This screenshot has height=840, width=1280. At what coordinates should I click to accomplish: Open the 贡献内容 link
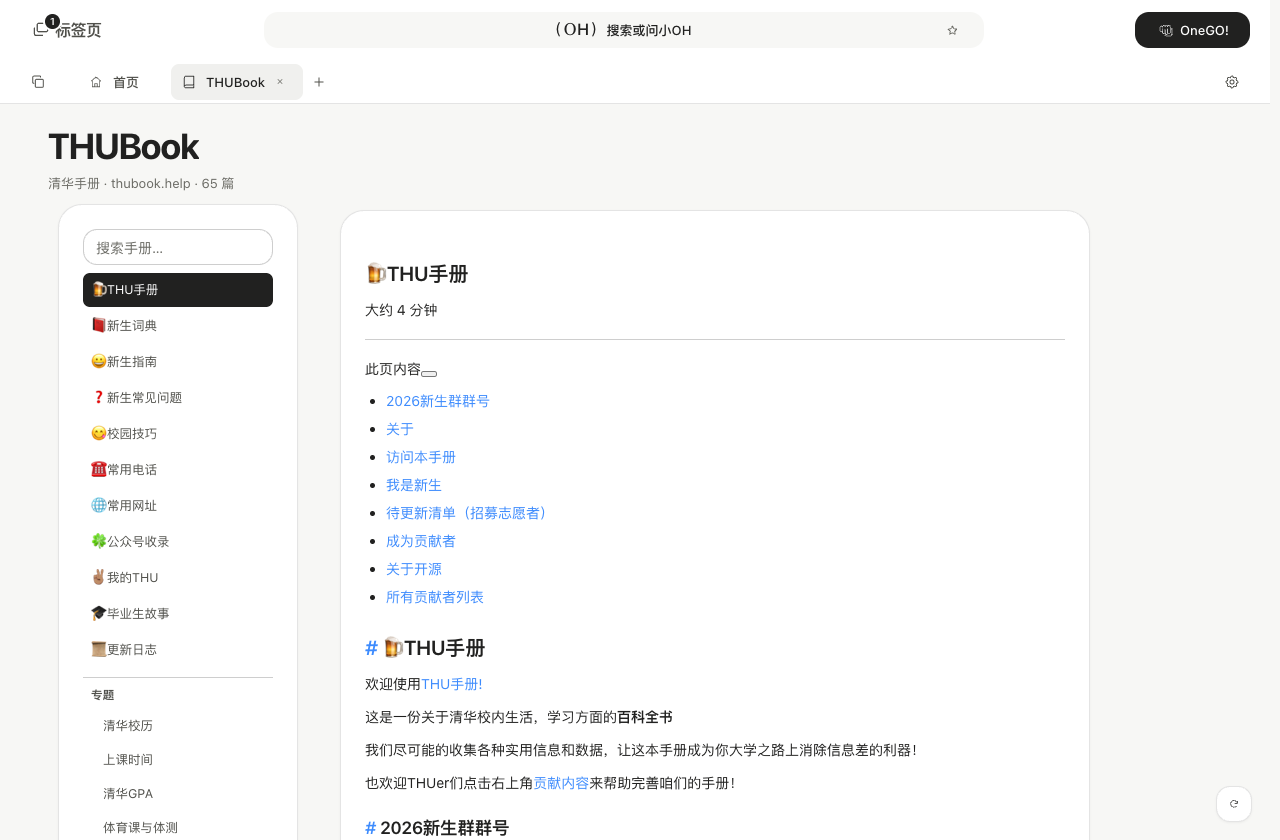point(561,783)
